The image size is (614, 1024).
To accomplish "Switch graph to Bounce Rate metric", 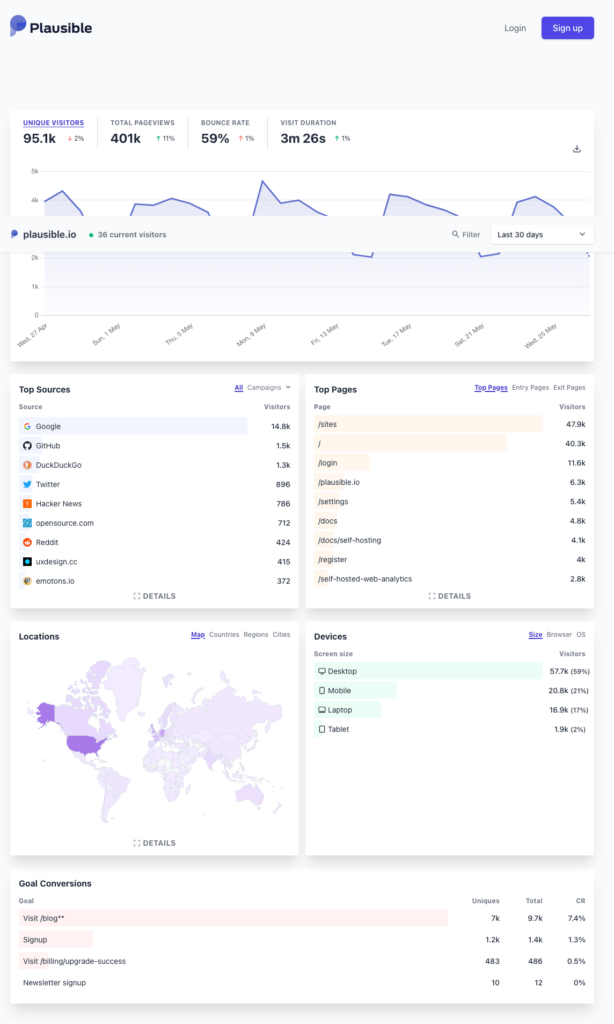I will [225, 123].
